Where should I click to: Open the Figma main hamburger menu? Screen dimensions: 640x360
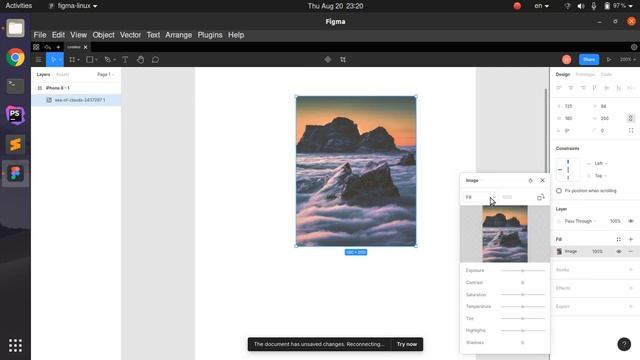pos(38,60)
